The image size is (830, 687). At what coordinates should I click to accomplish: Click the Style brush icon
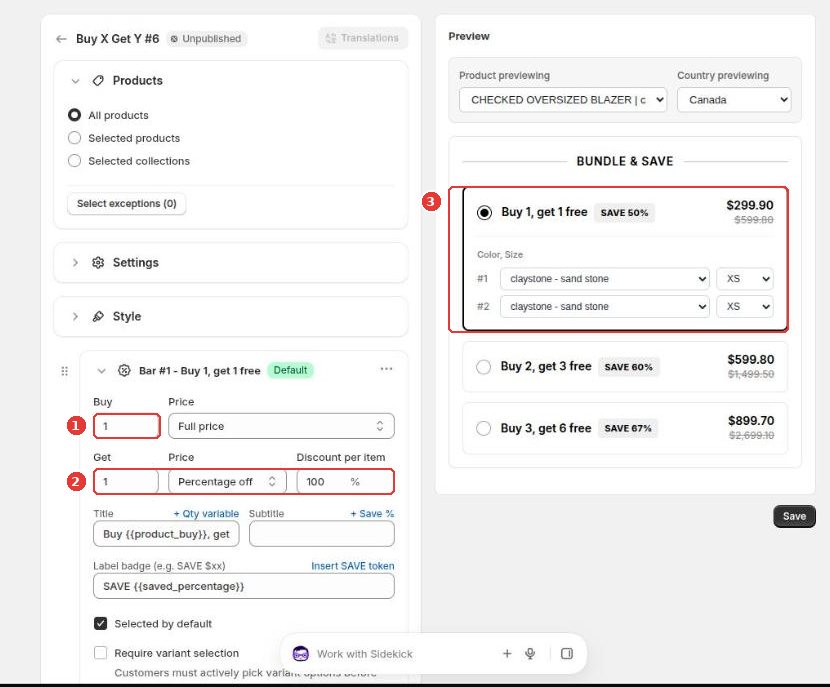click(x=98, y=317)
